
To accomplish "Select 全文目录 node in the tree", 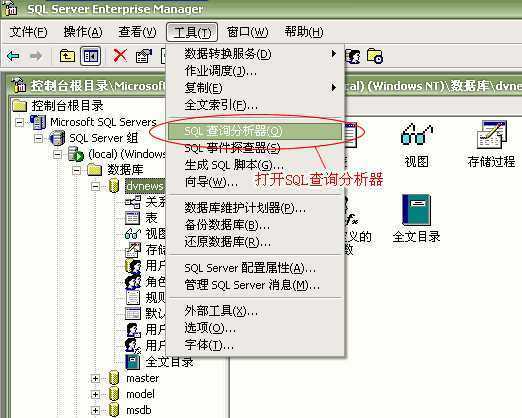I will coord(169,362).
